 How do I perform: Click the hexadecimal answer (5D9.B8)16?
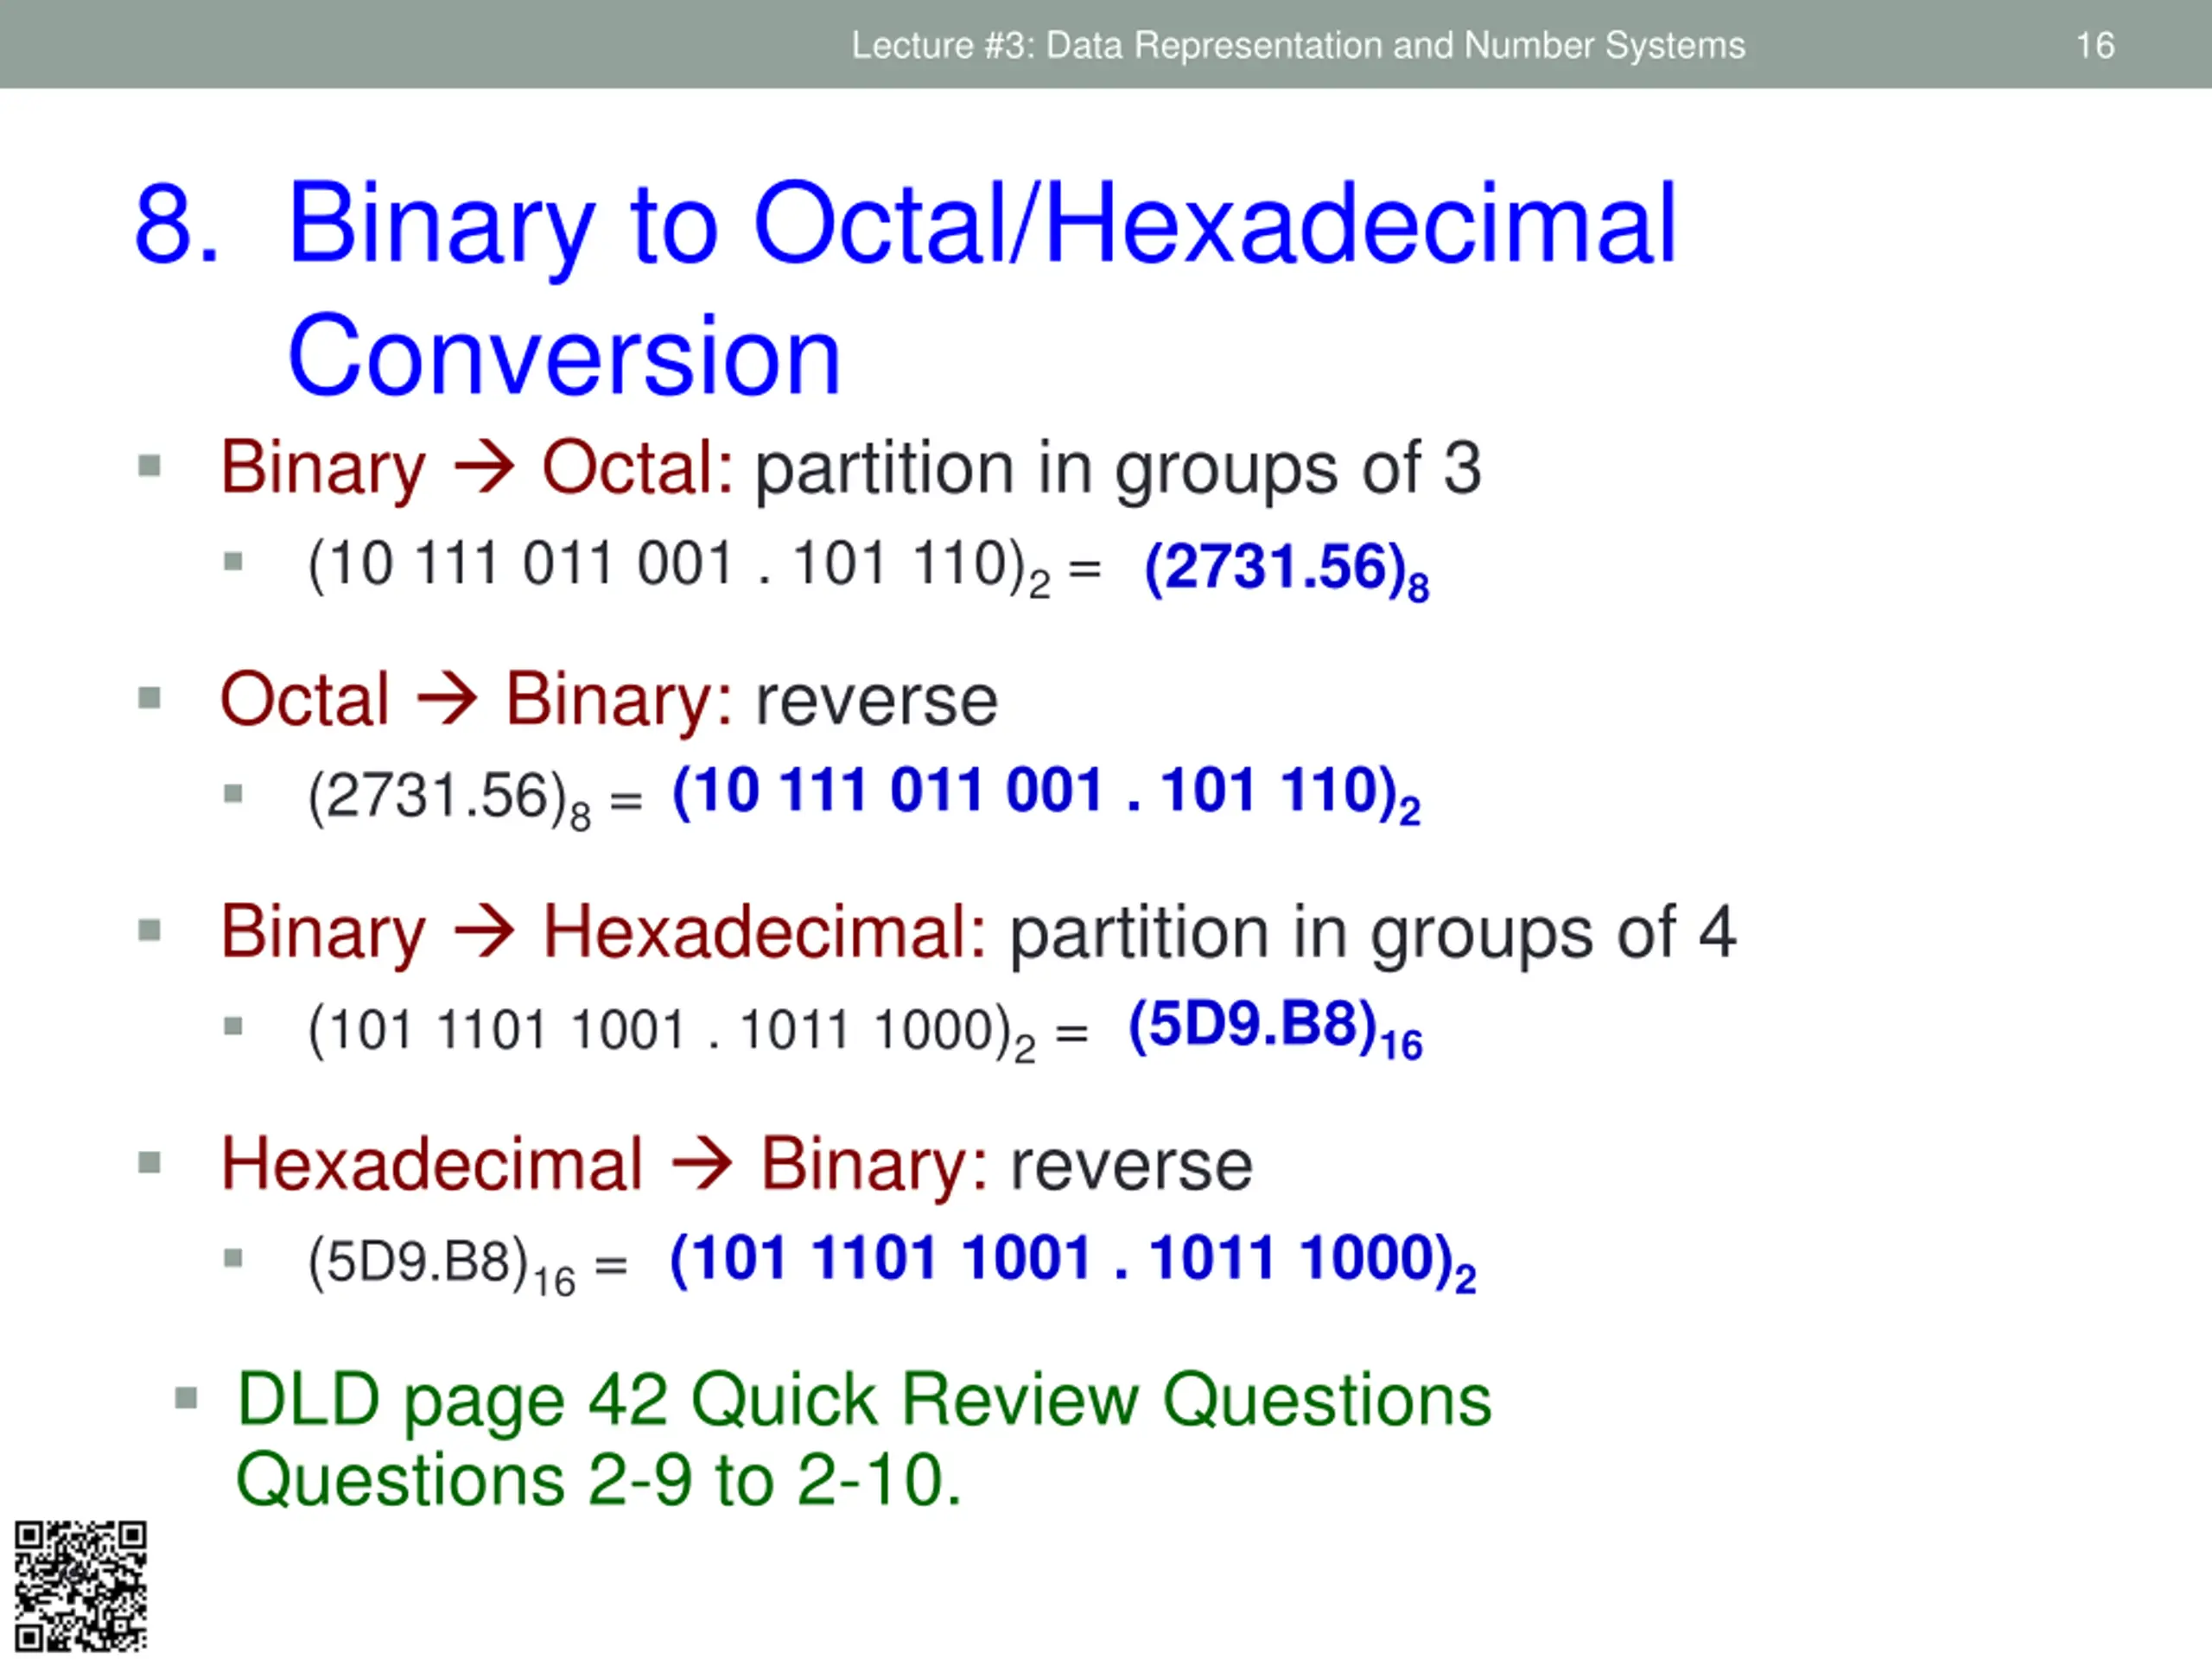(1275, 1028)
